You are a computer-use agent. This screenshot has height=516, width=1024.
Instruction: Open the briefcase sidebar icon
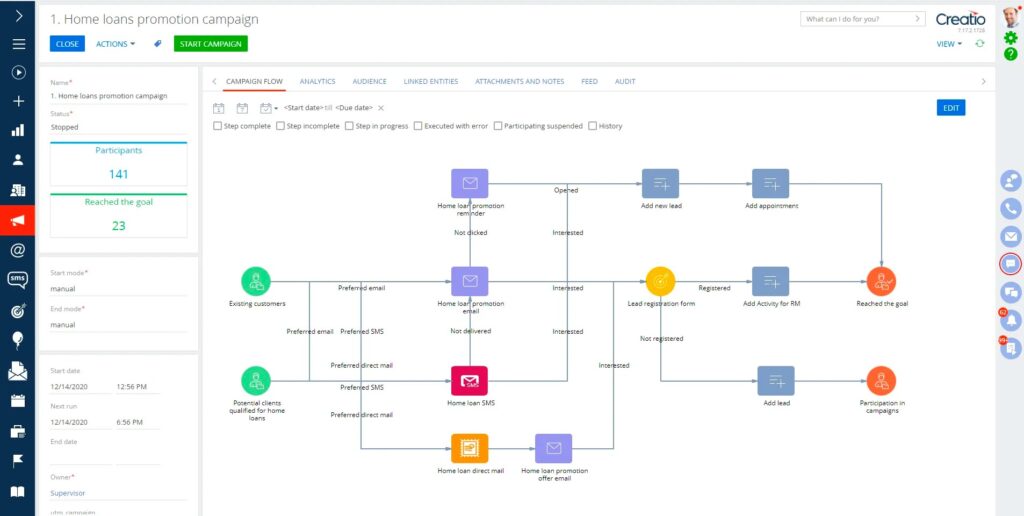pos(18,431)
